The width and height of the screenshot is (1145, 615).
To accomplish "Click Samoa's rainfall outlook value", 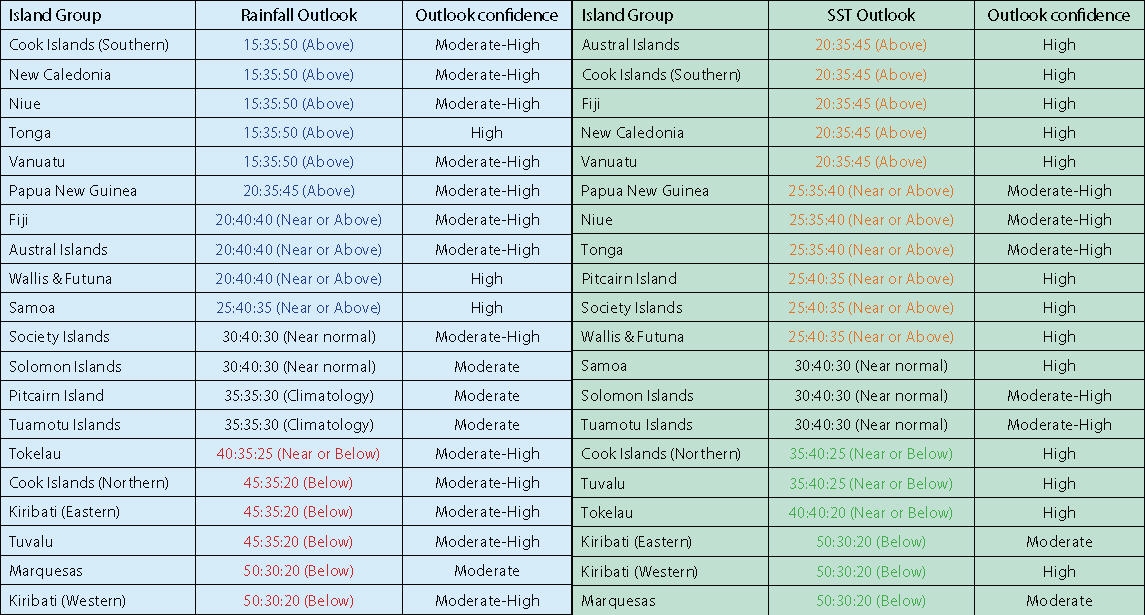I will [x=298, y=308].
